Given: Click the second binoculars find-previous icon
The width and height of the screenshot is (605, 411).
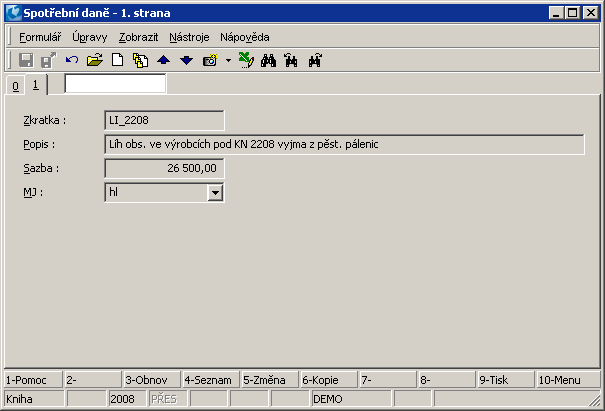Looking at the screenshot, I should 291,61.
